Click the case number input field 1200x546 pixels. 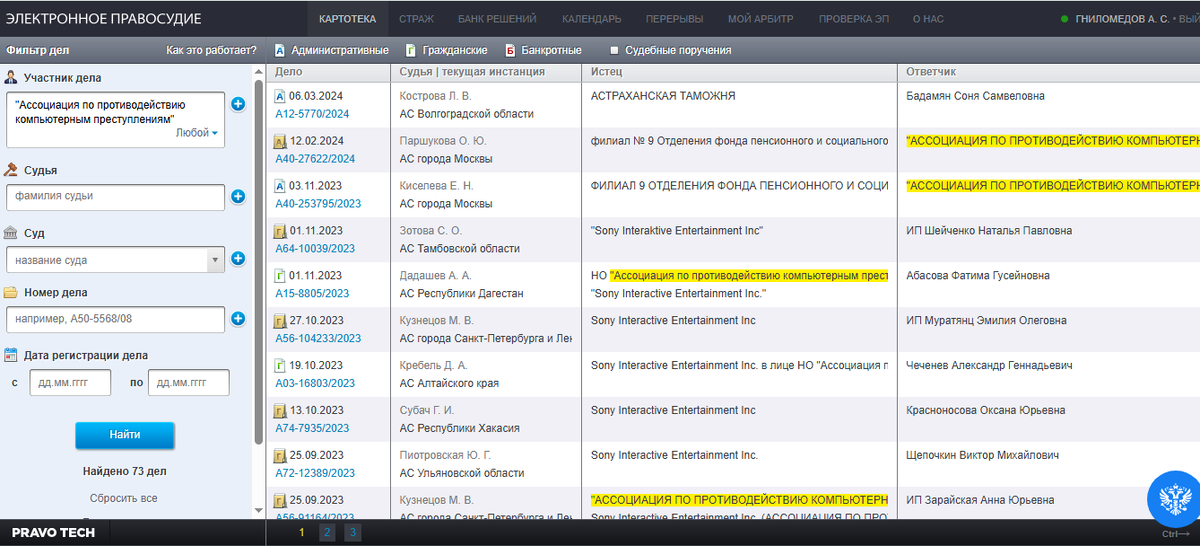tap(115, 320)
